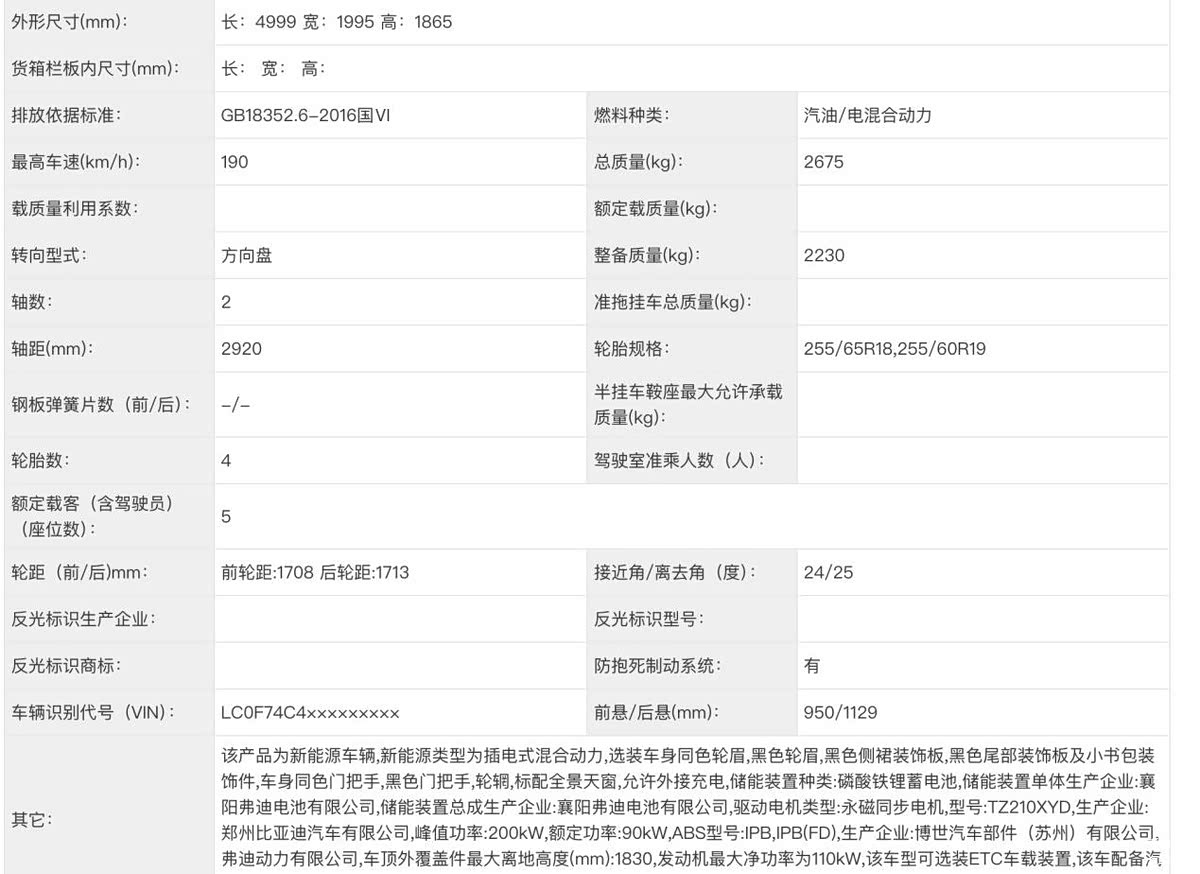Select the front/rear track width values
The height and width of the screenshot is (874, 1200).
pos(314,573)
